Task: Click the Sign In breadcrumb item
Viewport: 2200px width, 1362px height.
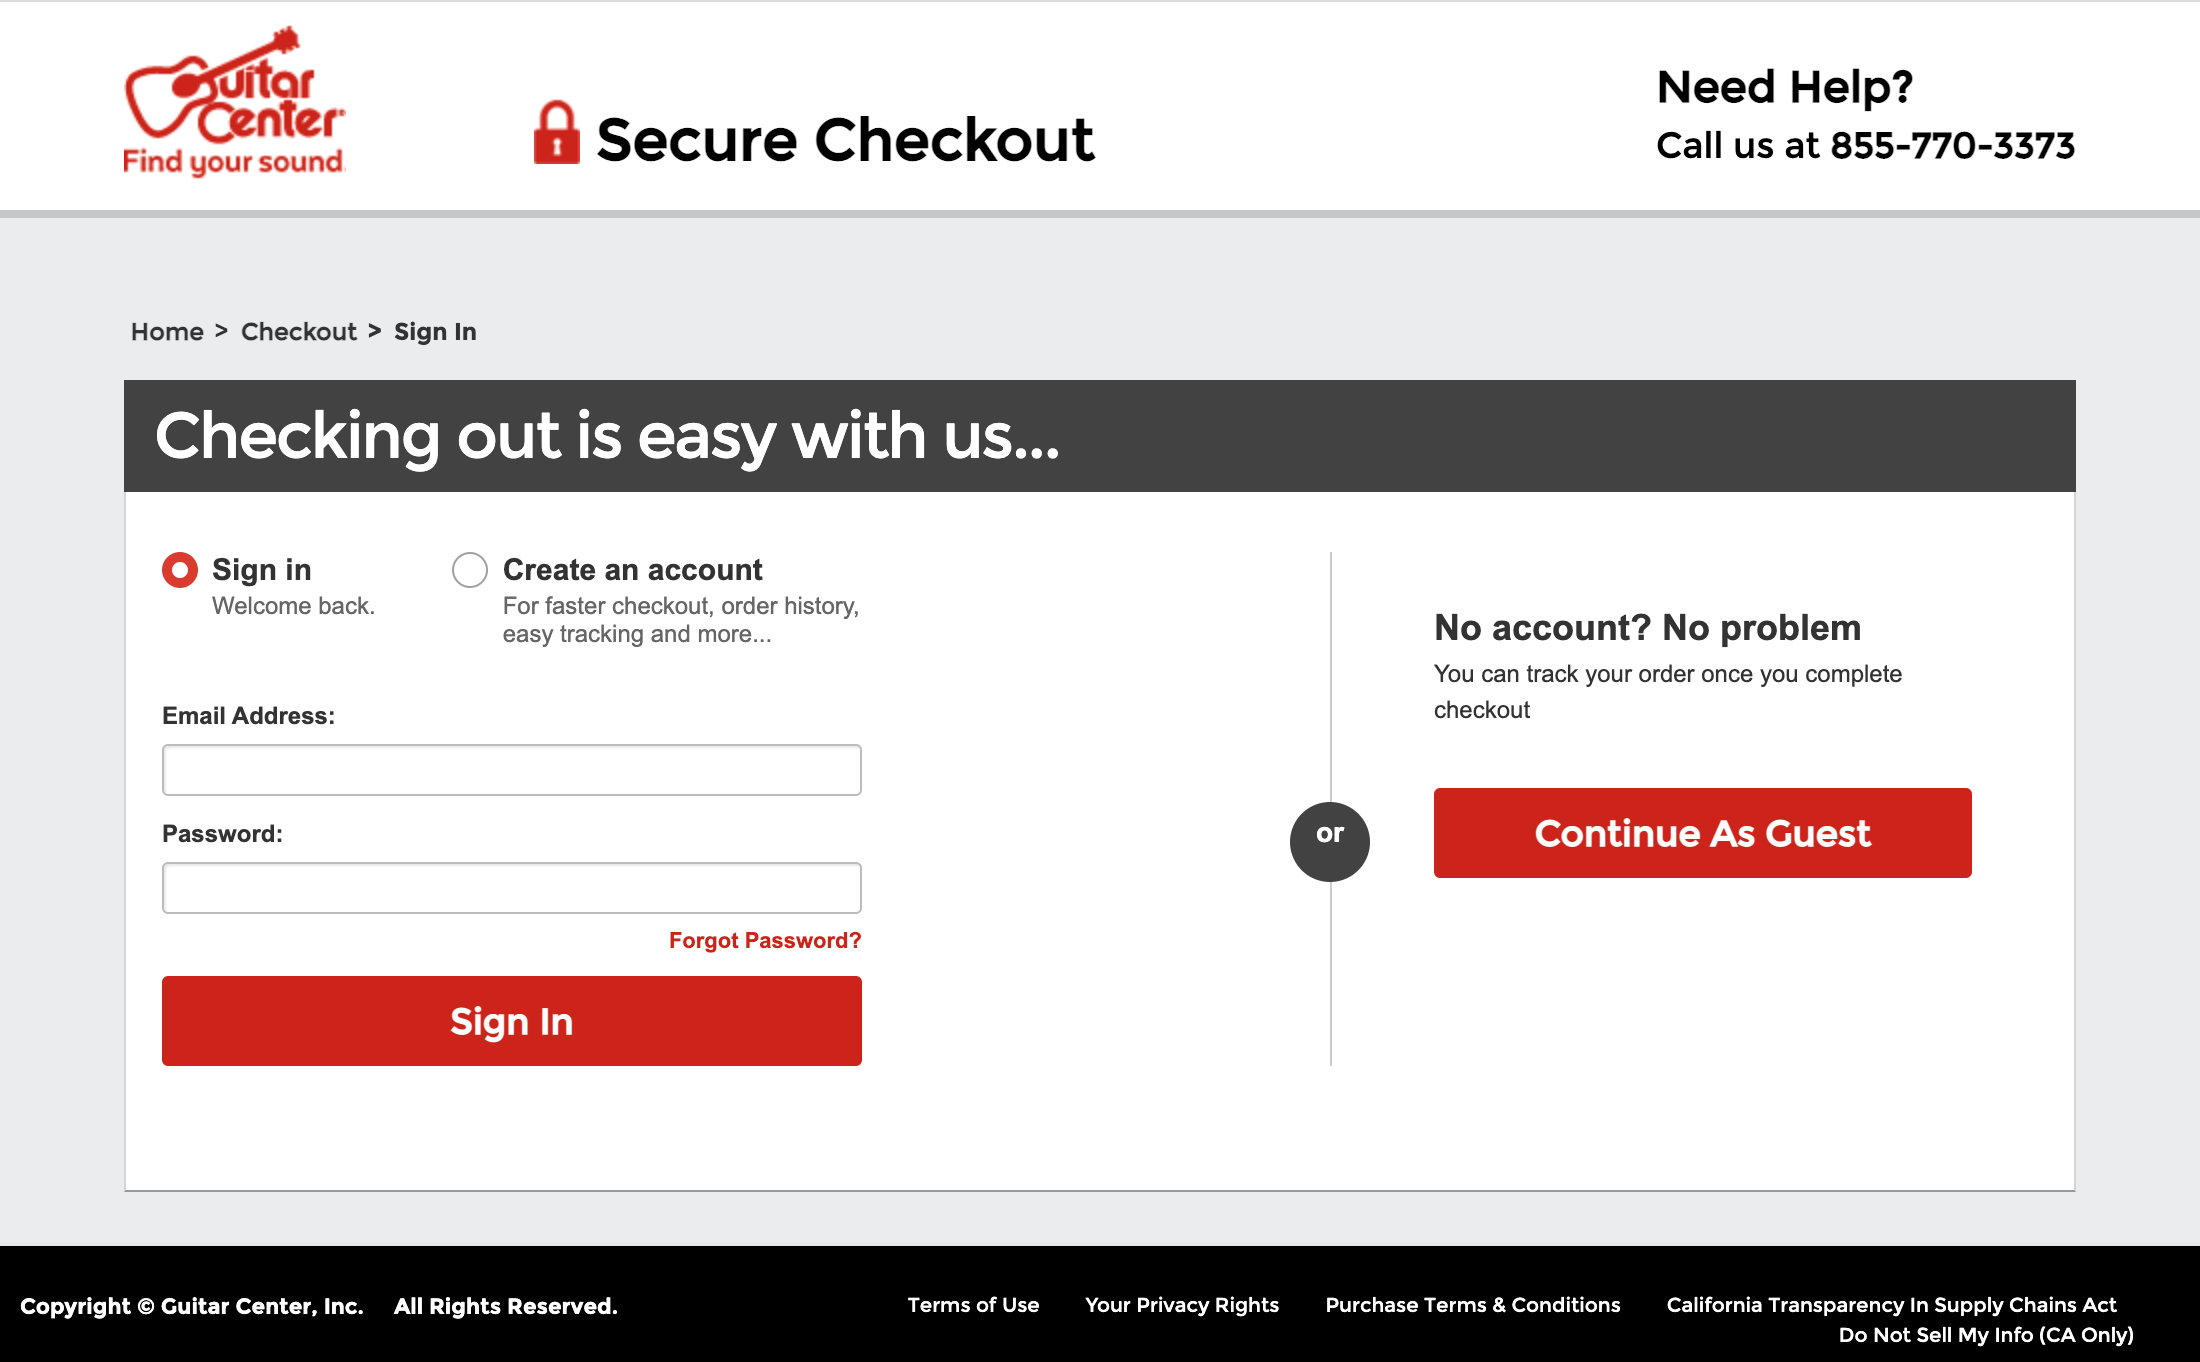Action: coord(435,332)
